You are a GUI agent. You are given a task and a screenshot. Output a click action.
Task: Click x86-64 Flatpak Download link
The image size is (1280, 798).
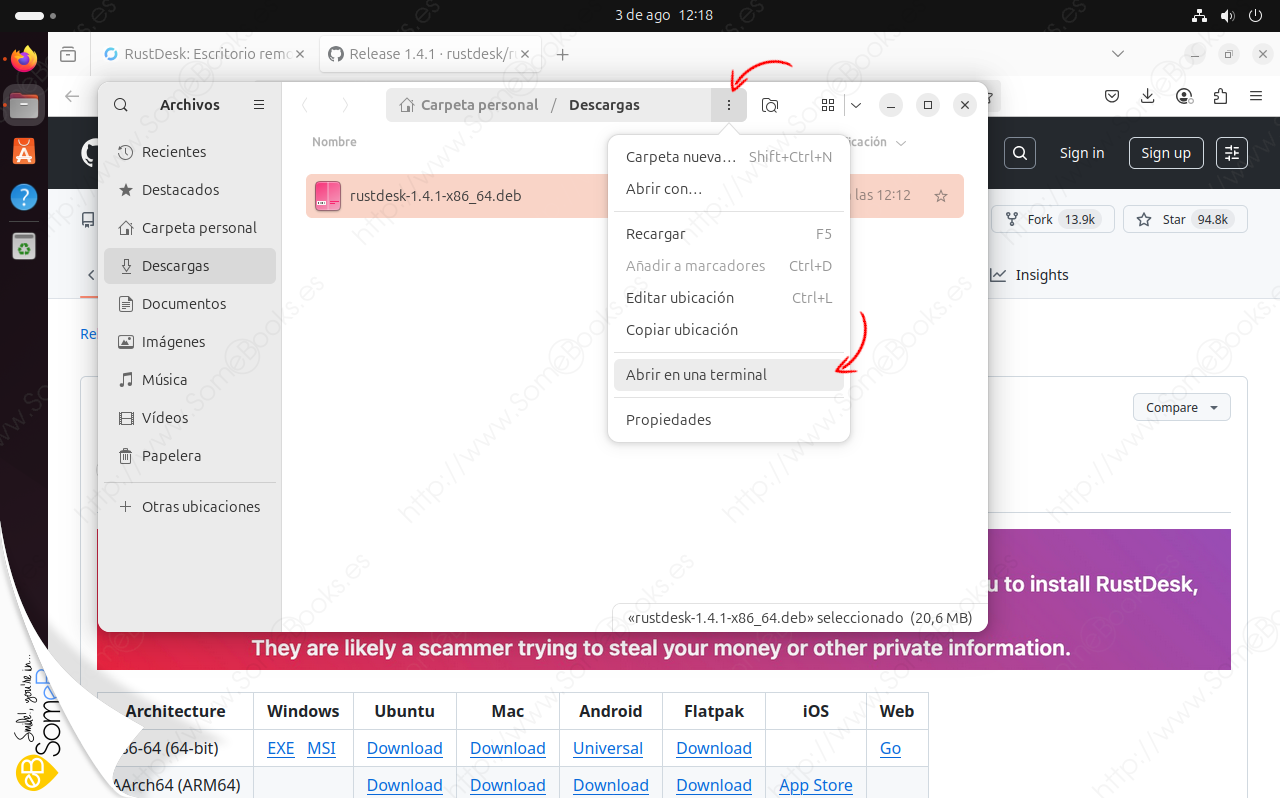pos(714,748)
